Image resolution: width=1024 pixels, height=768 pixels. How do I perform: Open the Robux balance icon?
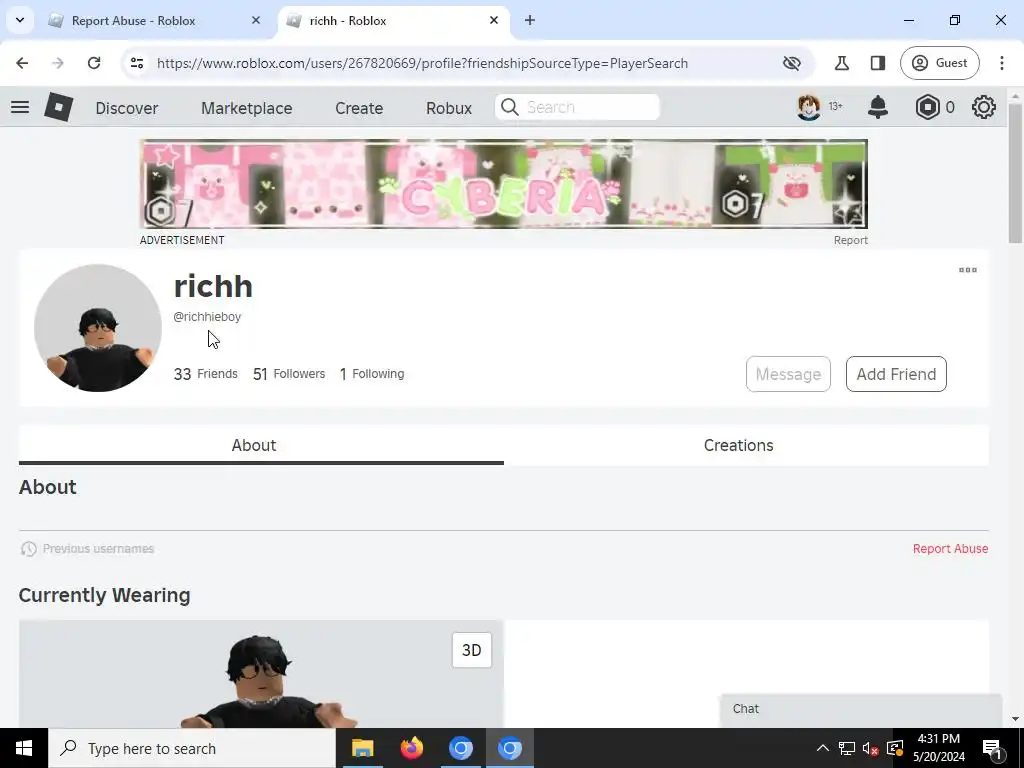click(x=927, y=107)
